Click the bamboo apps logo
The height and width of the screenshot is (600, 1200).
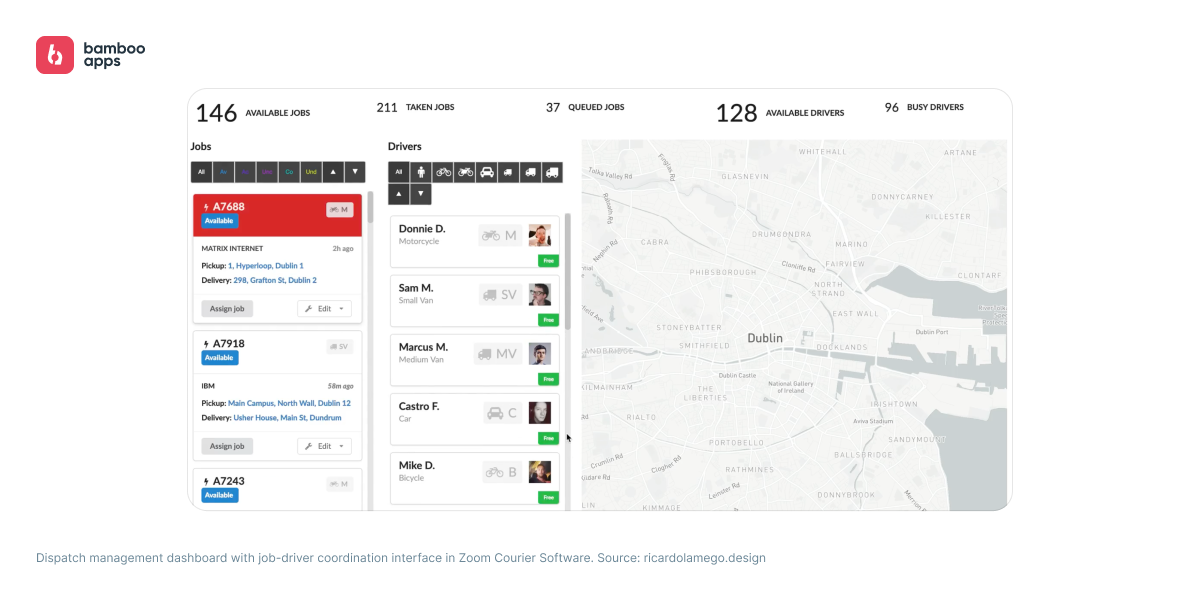pyautogui.click(x=90, y=55)
